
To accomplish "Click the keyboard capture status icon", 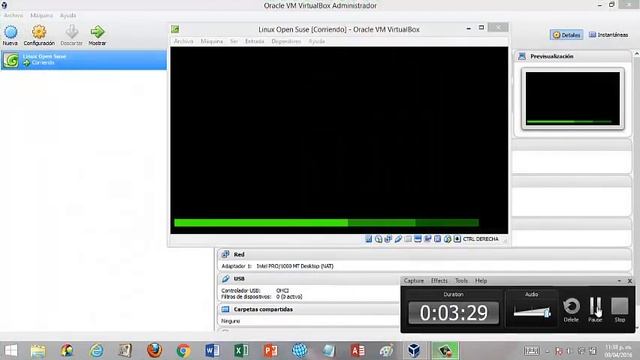I will click(457, 239).
